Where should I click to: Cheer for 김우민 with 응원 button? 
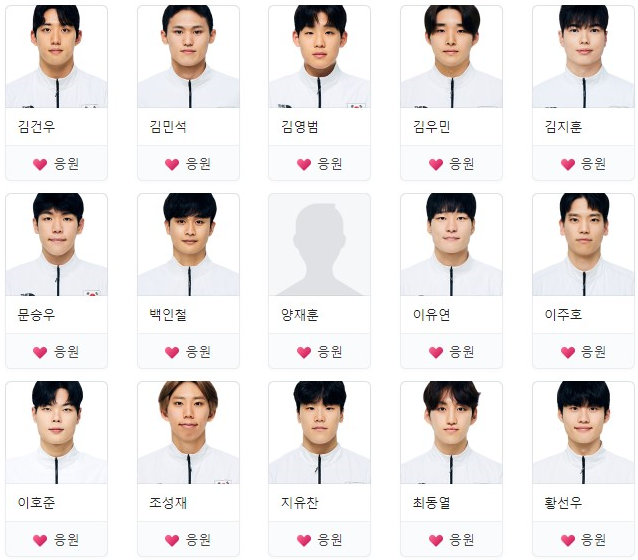coord(451,163)
